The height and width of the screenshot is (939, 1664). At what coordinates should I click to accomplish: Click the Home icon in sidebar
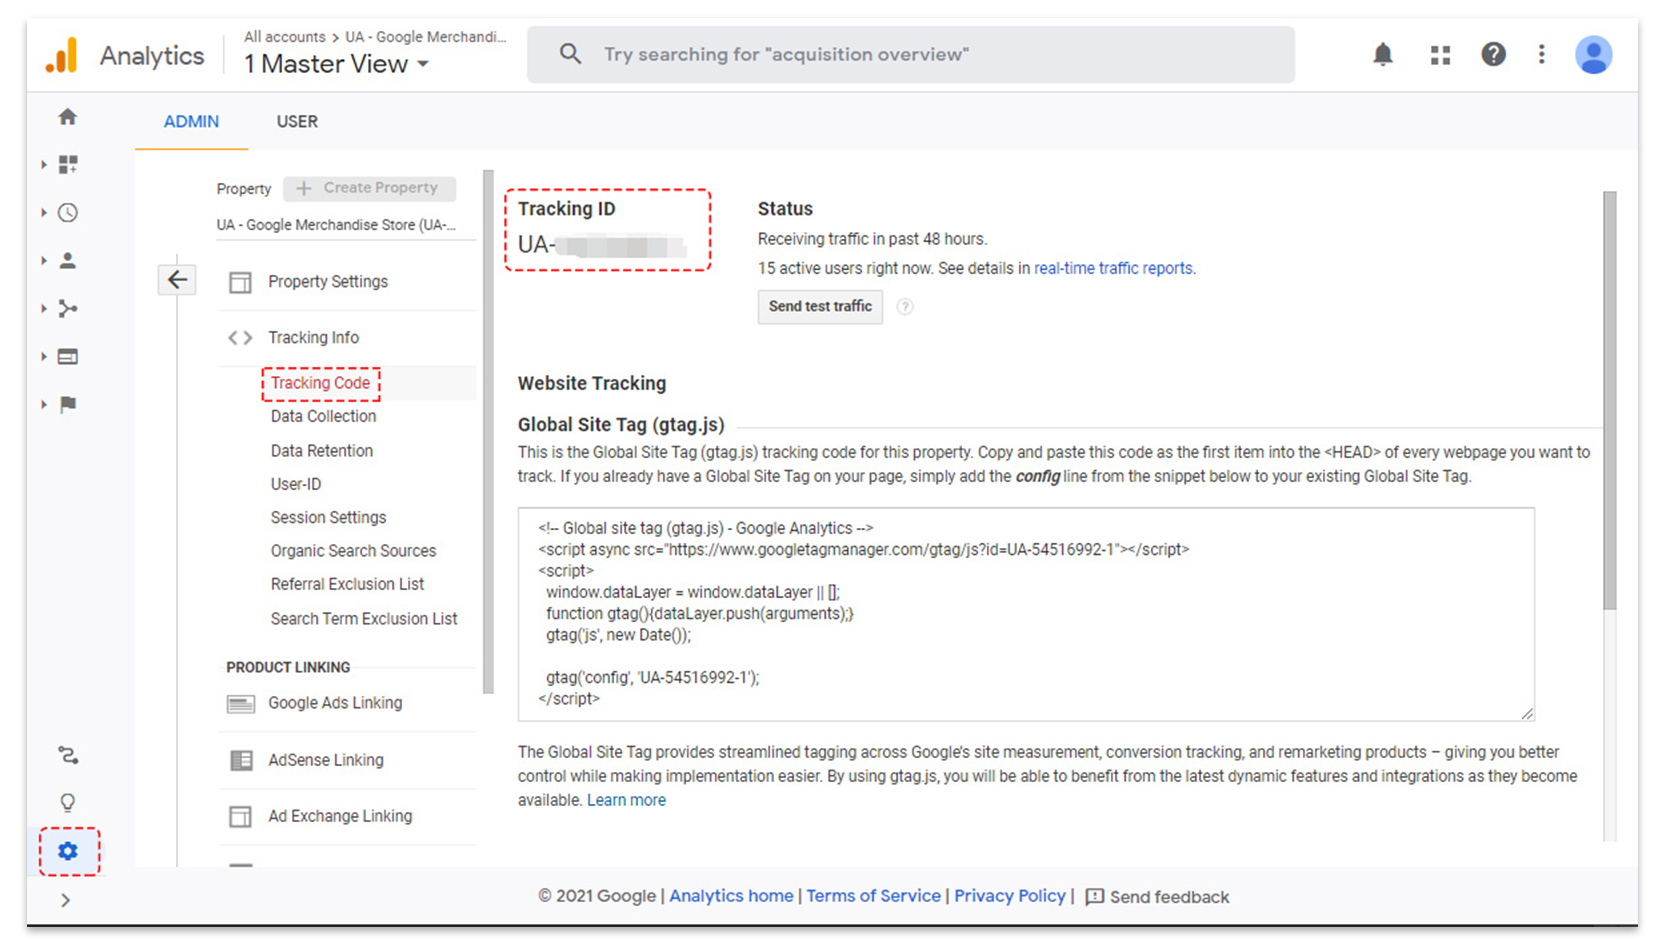pyautogui.click(x=67, y=117)
